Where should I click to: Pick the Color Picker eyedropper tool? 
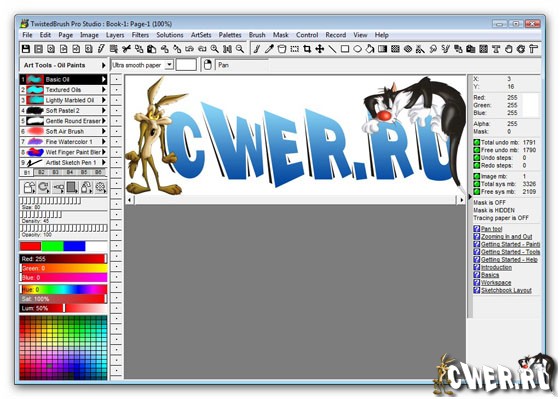(x=269, y=49)
